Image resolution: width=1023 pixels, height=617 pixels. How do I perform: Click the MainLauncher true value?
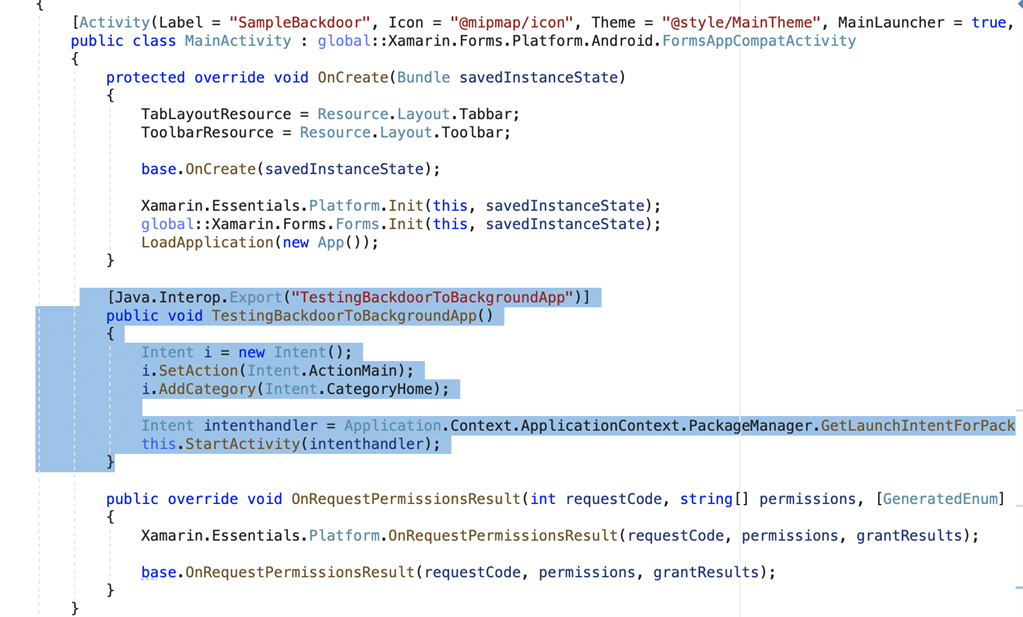click(x=988, y=22)
